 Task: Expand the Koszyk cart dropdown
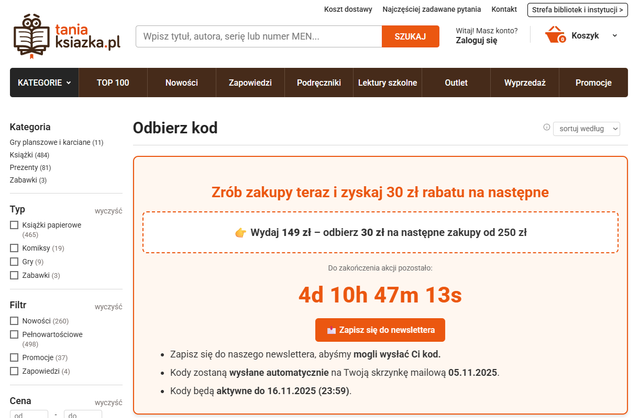(591, 36)
